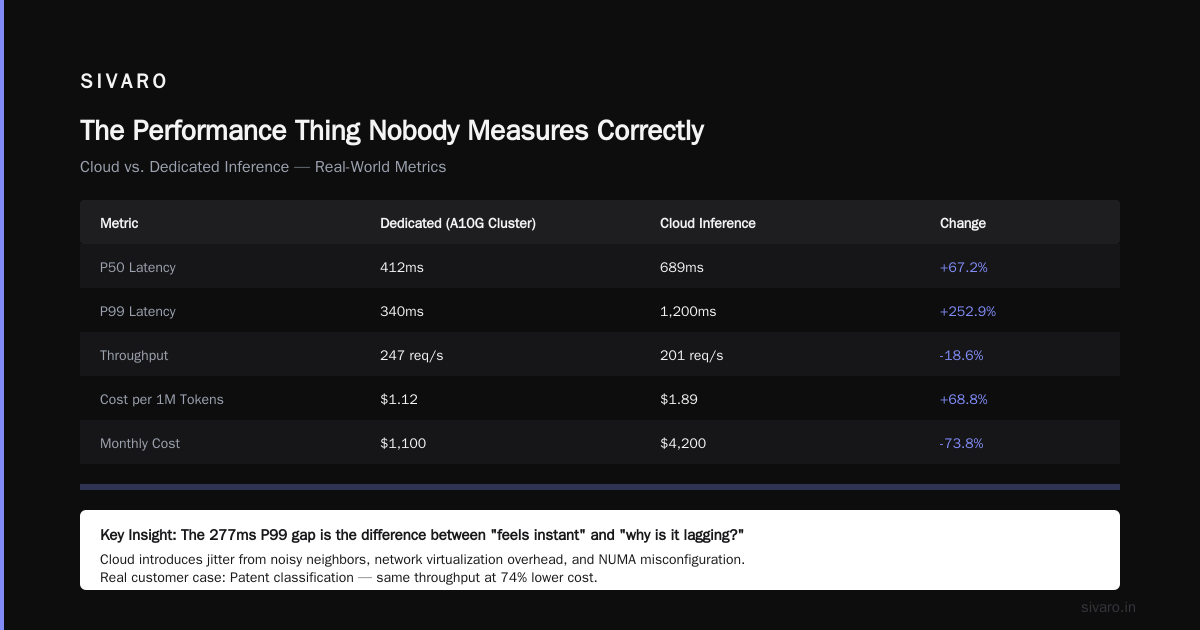Screen dimensions: 1200x630
Task: Click the 689ms cloud P50 value
Action: [682, 267]
